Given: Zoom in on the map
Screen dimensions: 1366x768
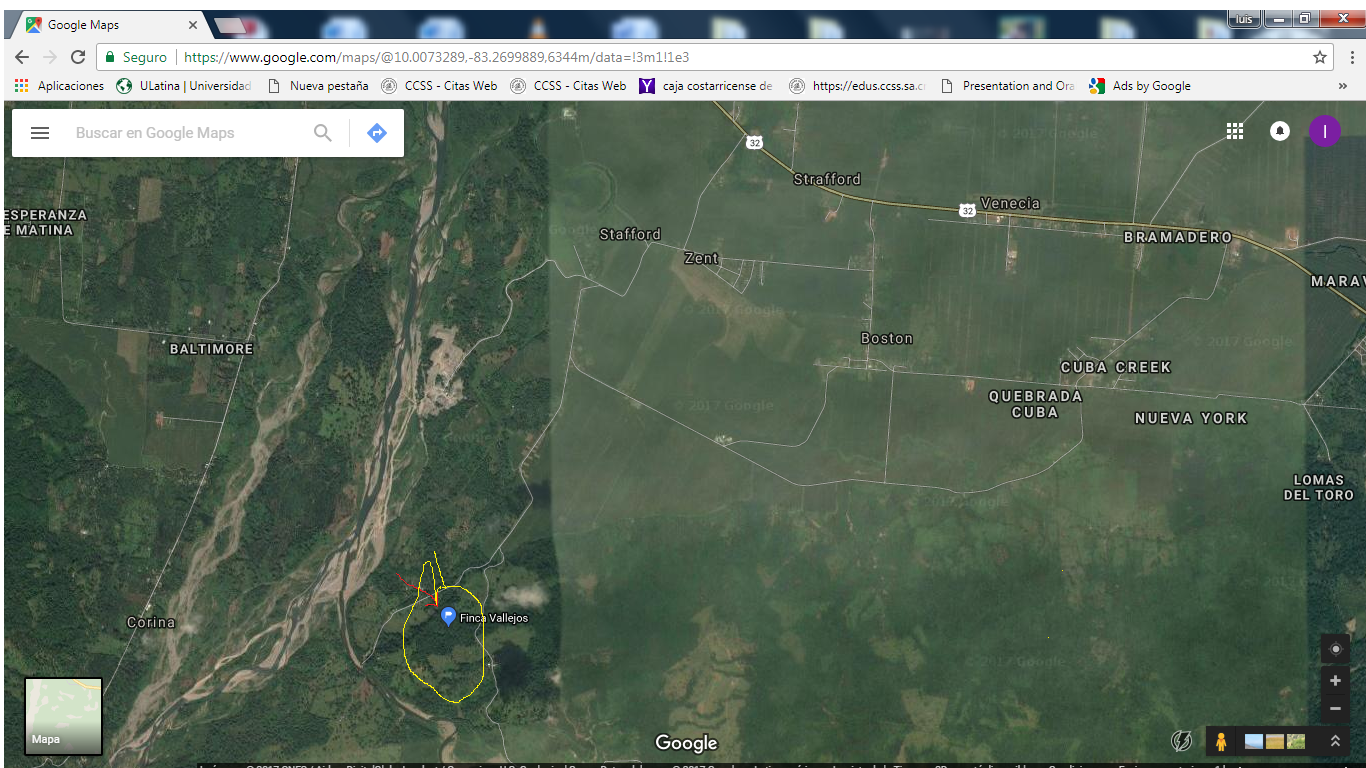Looking at the screenshot, I should click(x=1335, y=681).
